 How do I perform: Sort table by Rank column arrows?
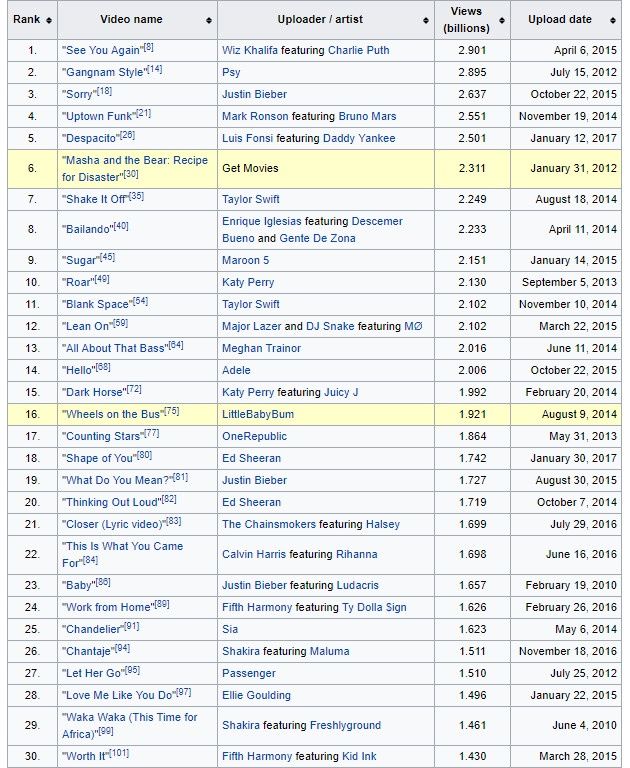click(48, 20)
